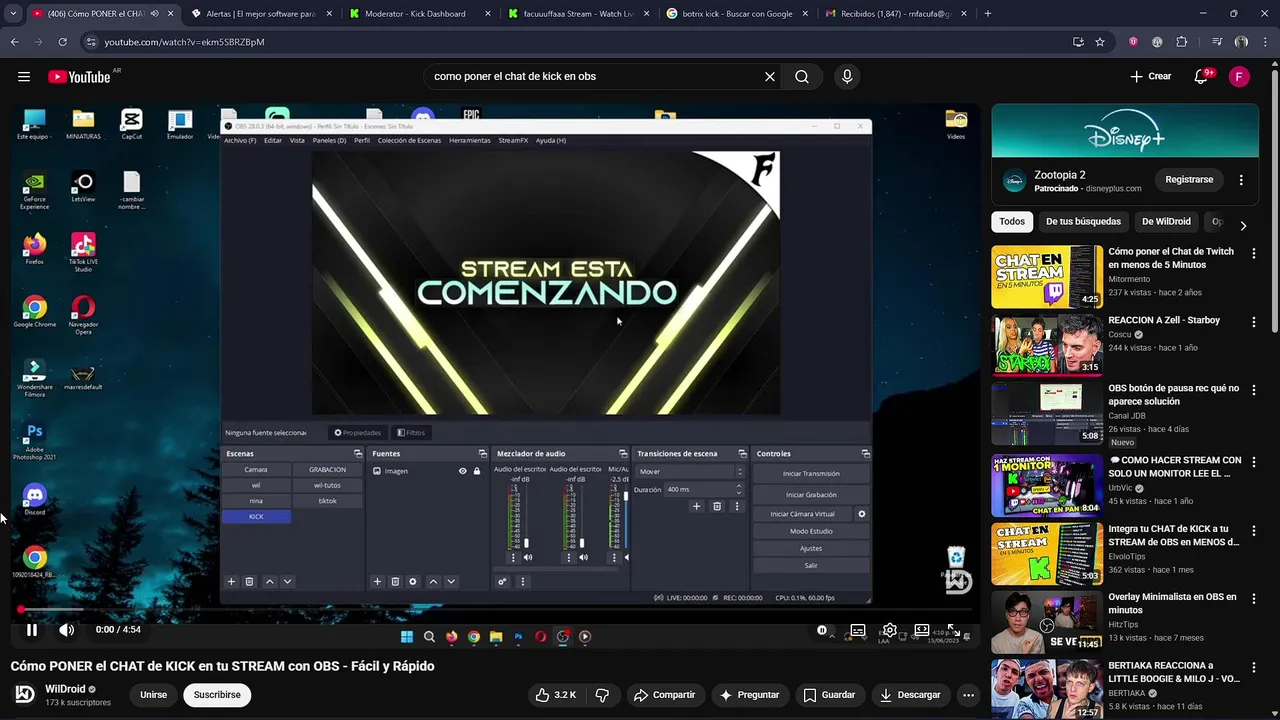Open menu for COMO HACER STREAM video
The height and width of the screenshot is (720, 1280).
point(1254,462)
